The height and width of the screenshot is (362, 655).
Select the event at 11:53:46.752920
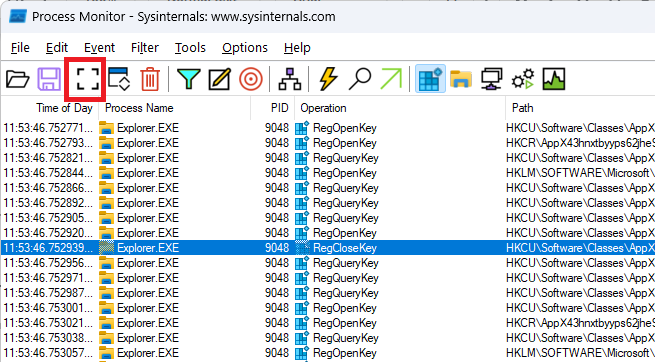pos(328,233)
